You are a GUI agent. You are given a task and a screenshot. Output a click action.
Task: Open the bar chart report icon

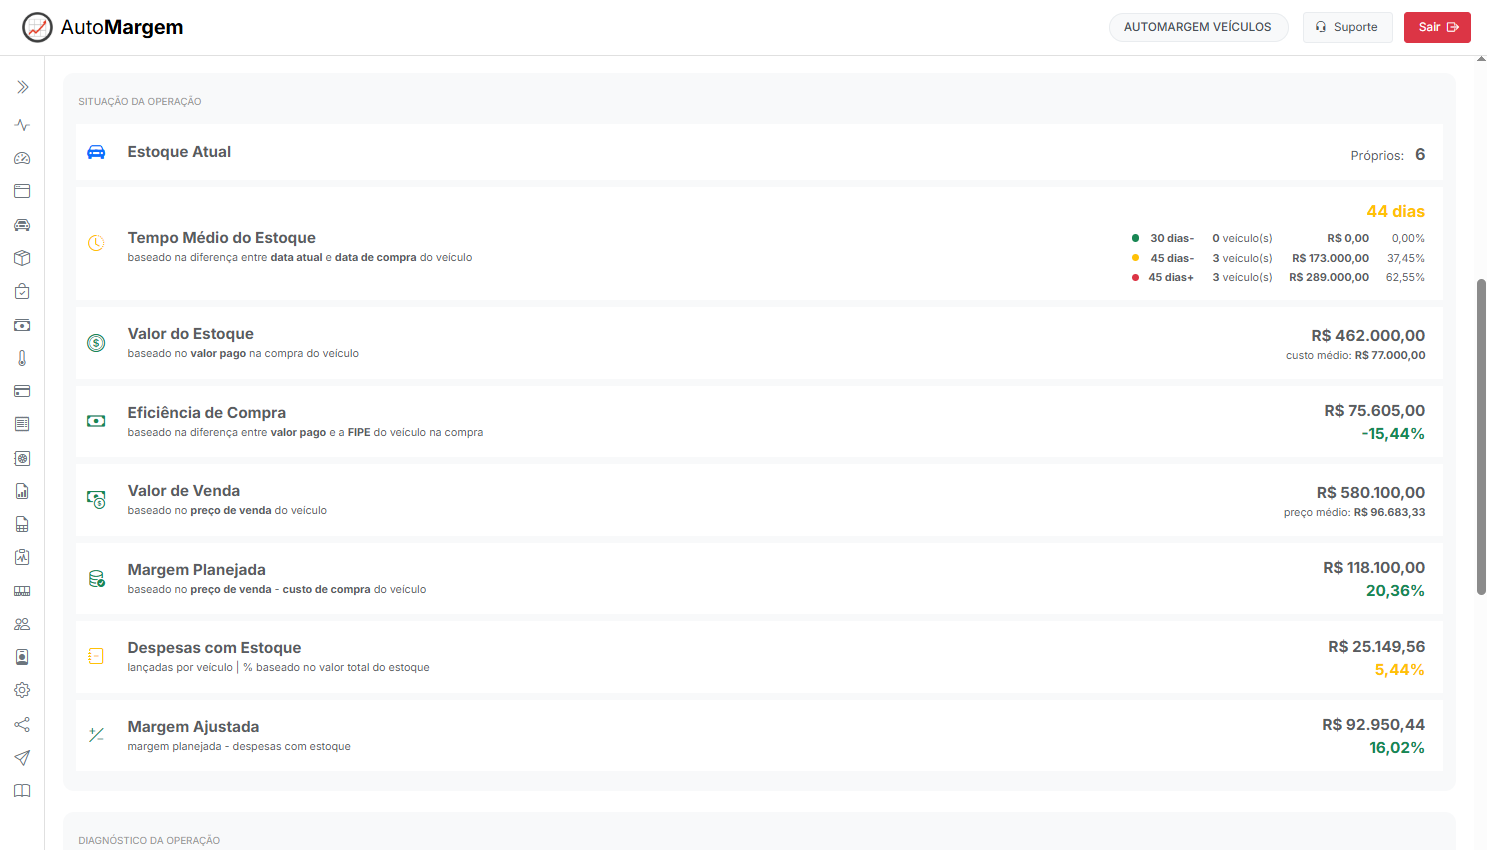(22, 491)
